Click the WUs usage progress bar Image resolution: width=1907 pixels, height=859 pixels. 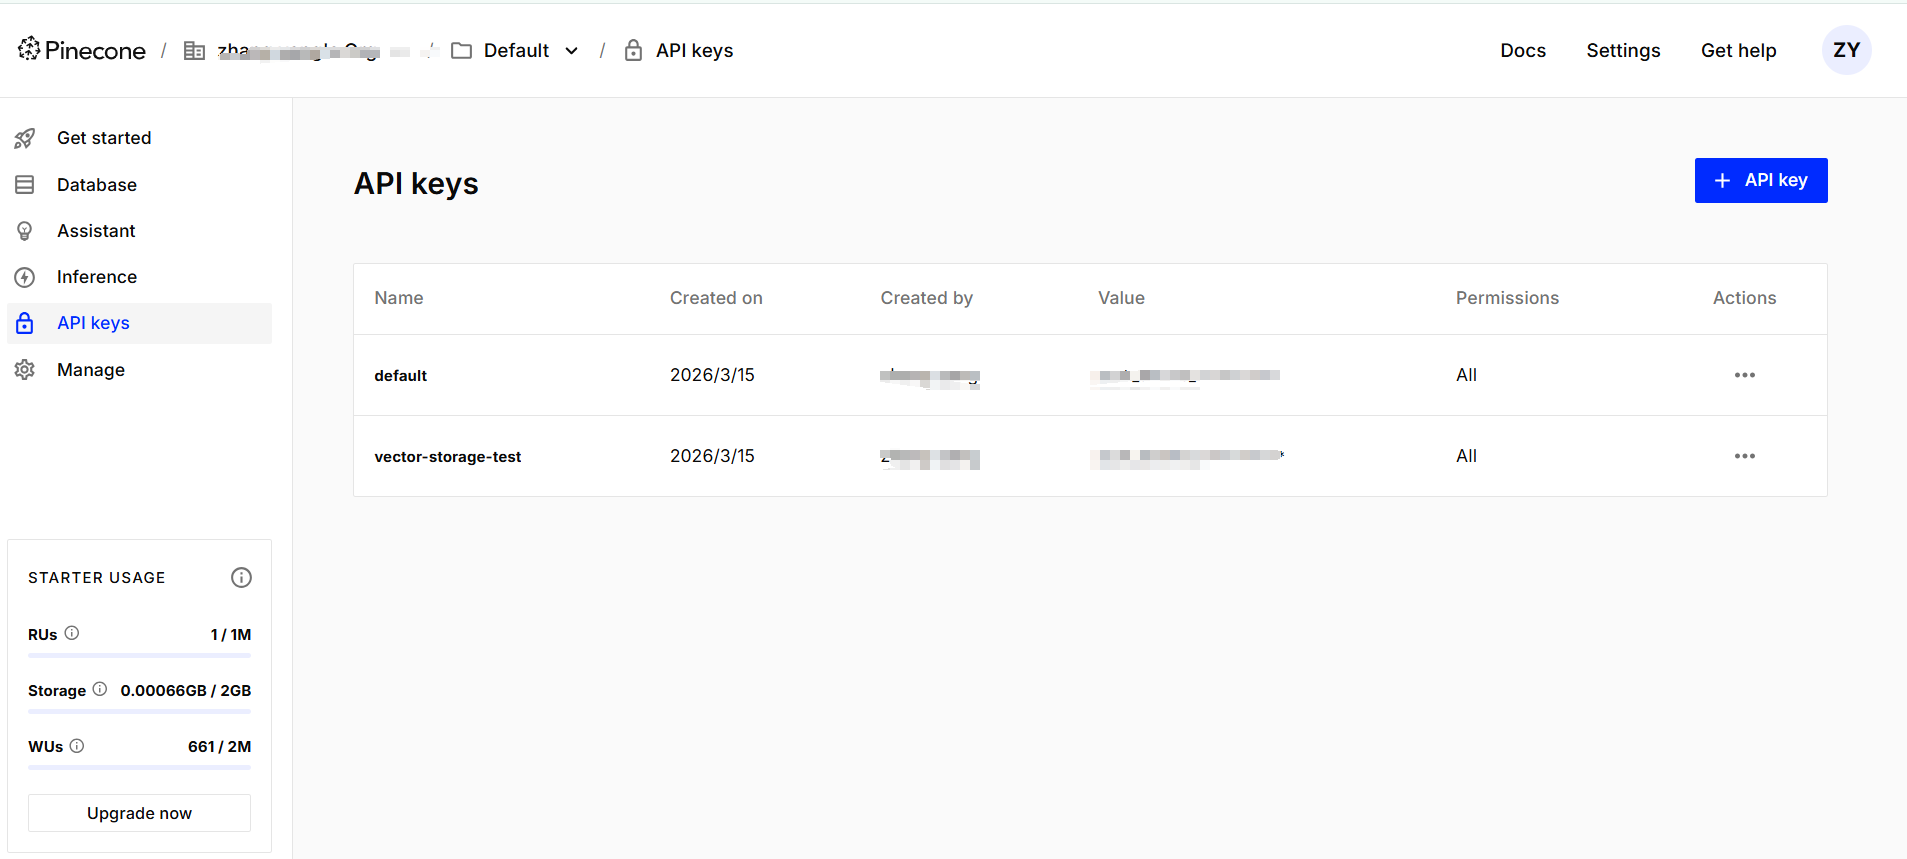point(139,768)
